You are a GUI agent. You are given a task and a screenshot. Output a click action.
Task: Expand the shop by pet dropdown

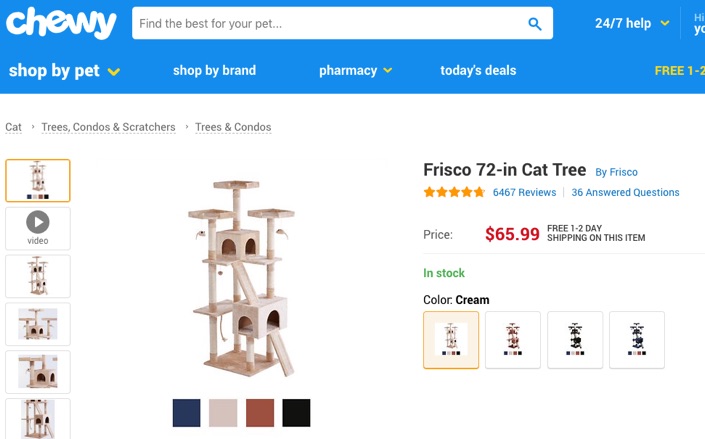(64, 71)
